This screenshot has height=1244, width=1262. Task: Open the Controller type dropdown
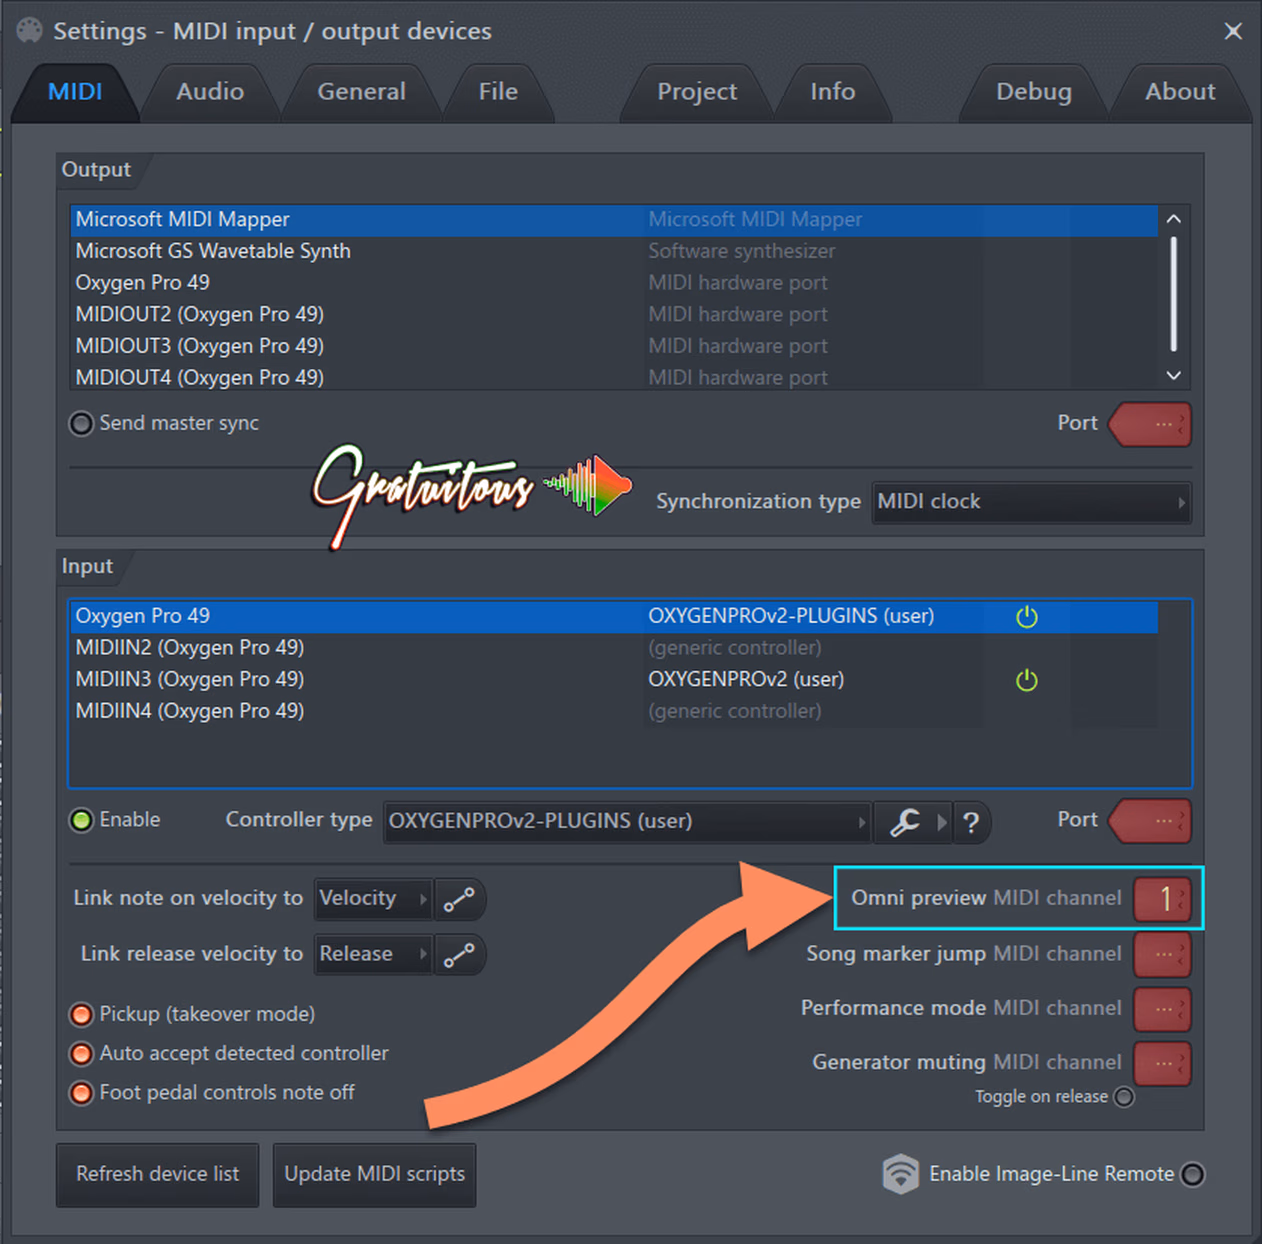[x=627, y=822]
